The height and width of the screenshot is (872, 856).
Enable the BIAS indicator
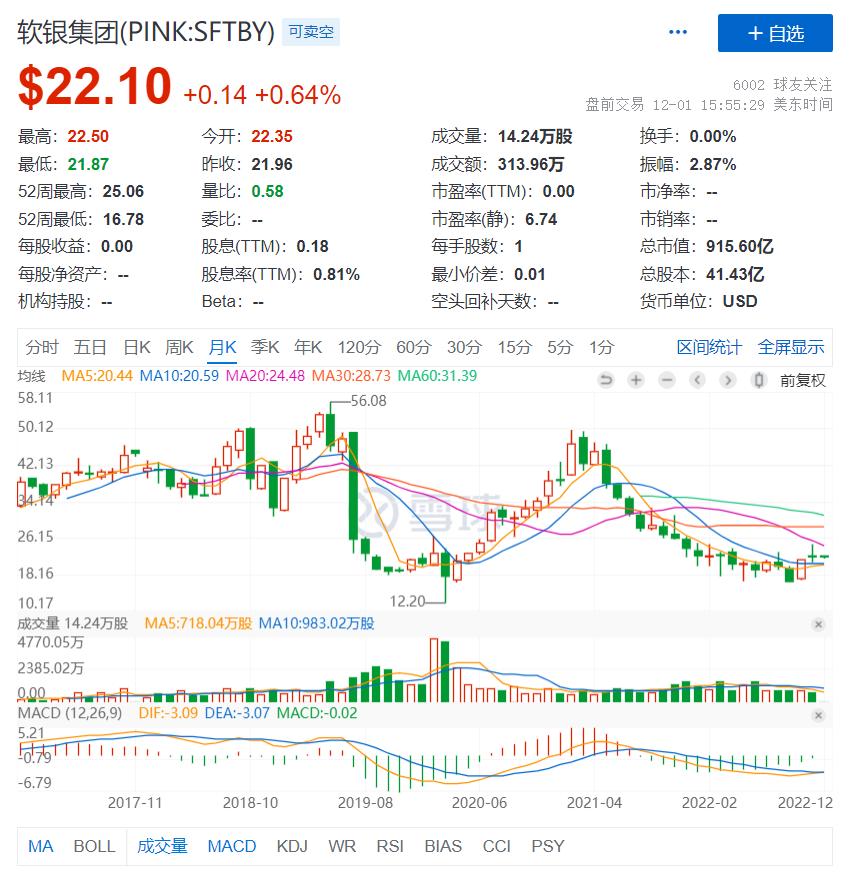point(443,846)
